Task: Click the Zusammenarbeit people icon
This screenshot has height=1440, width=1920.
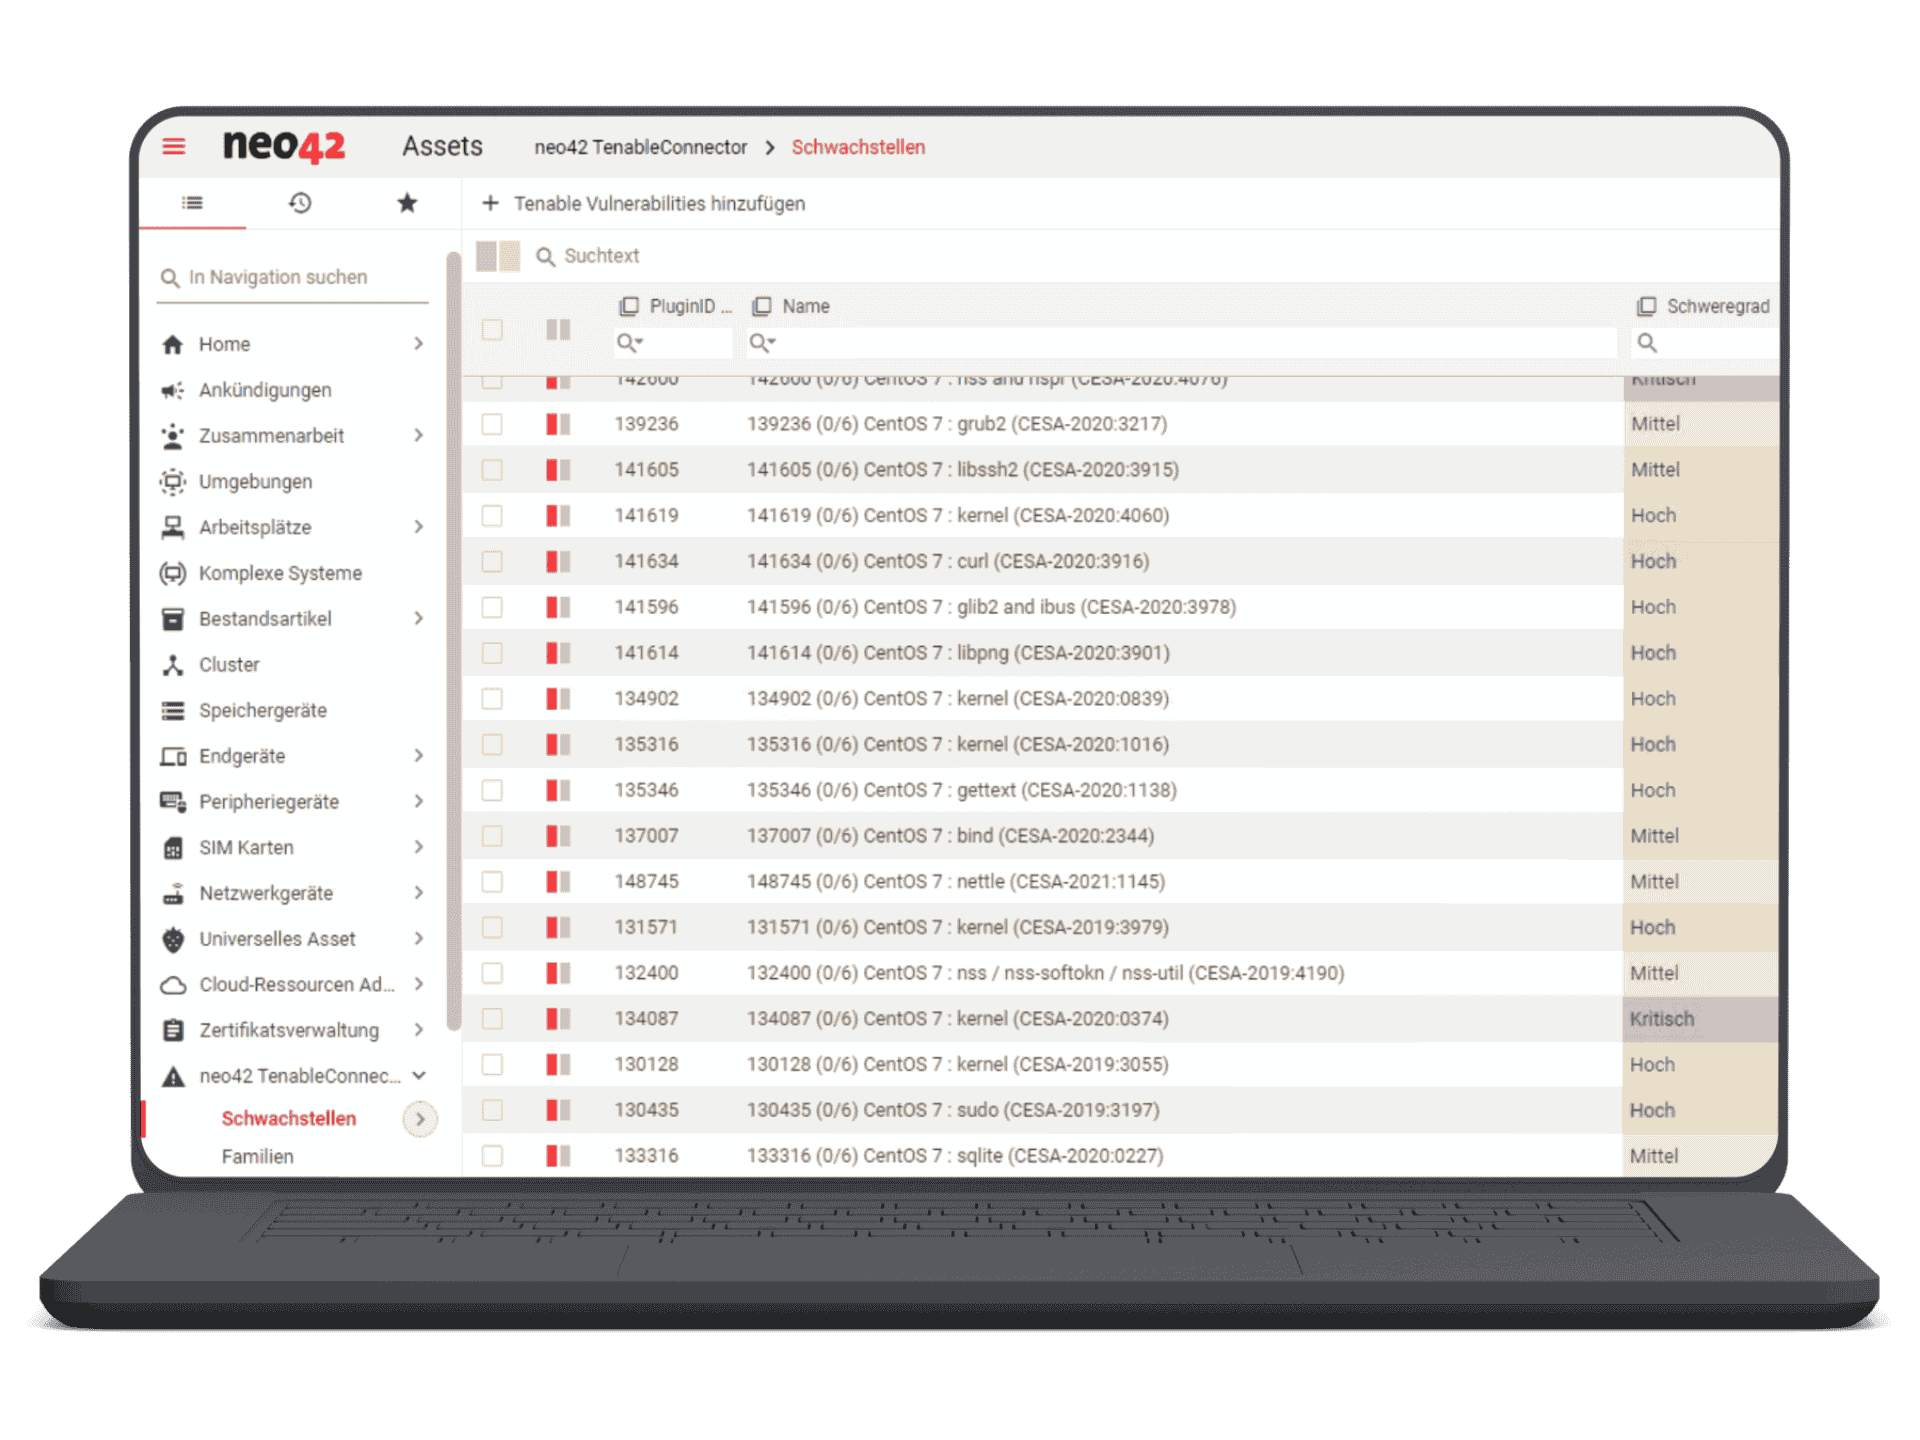Action: coord(173,436)
